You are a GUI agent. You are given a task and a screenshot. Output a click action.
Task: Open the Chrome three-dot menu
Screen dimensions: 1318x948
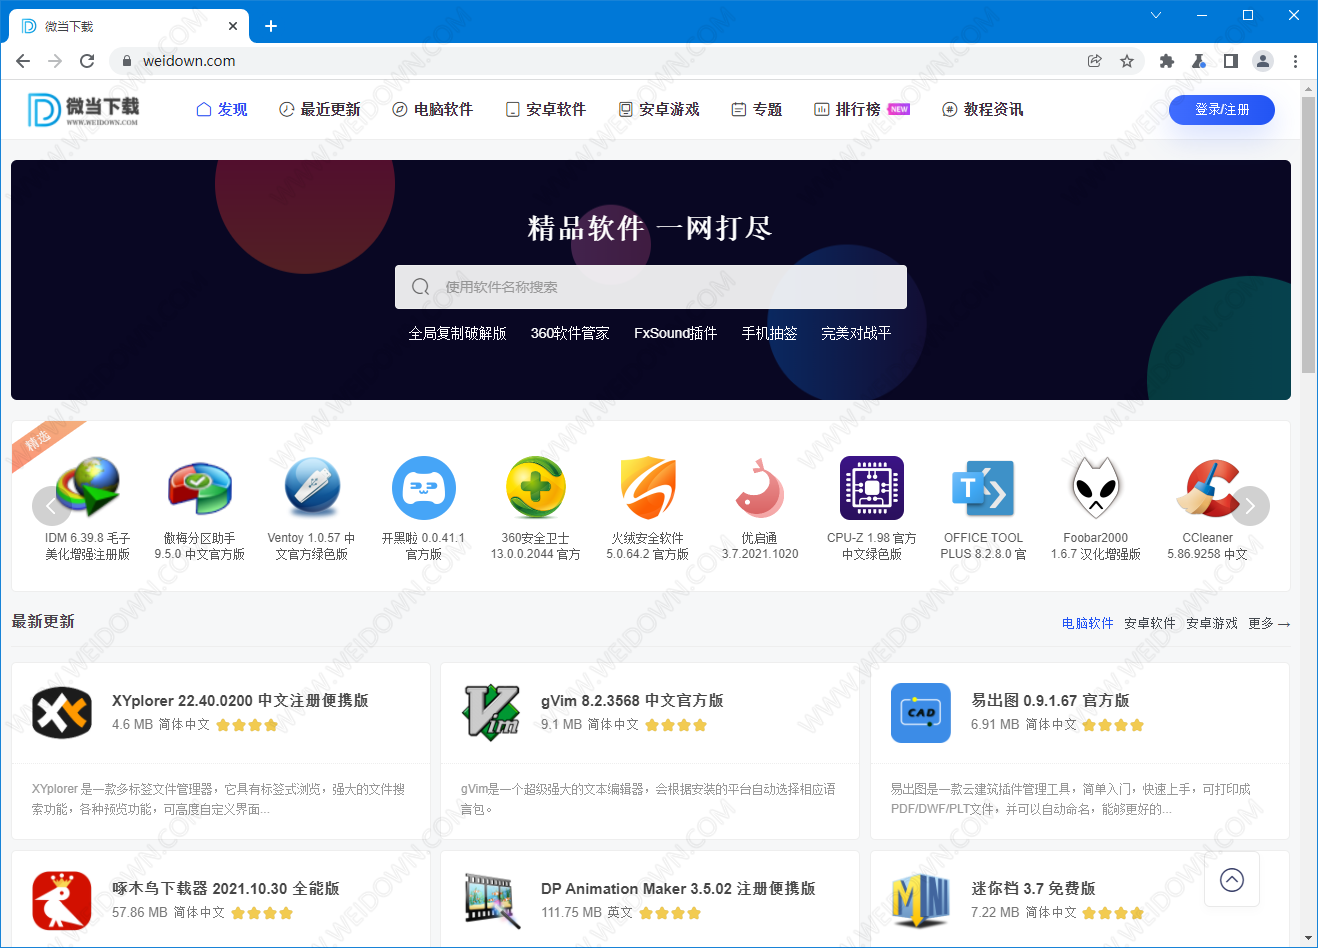(x=1295, y=61)
